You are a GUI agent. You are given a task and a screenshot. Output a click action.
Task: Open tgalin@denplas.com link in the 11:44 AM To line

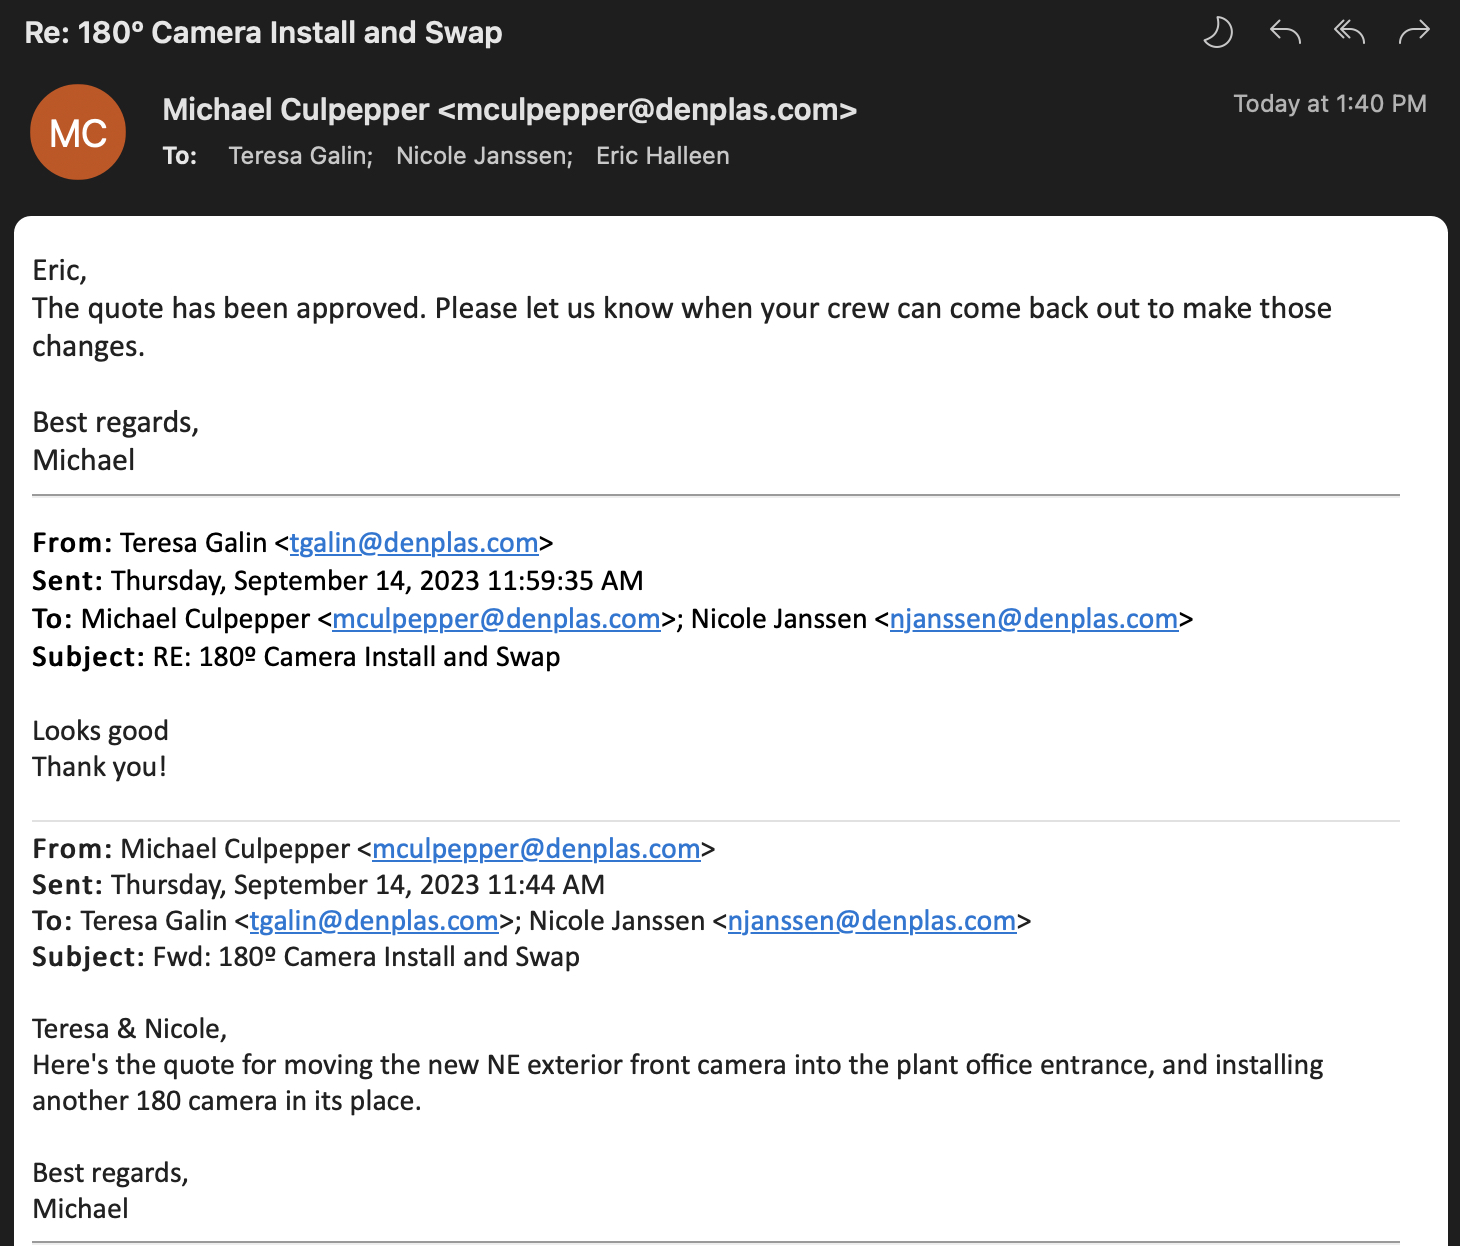[x=374, y=921]
